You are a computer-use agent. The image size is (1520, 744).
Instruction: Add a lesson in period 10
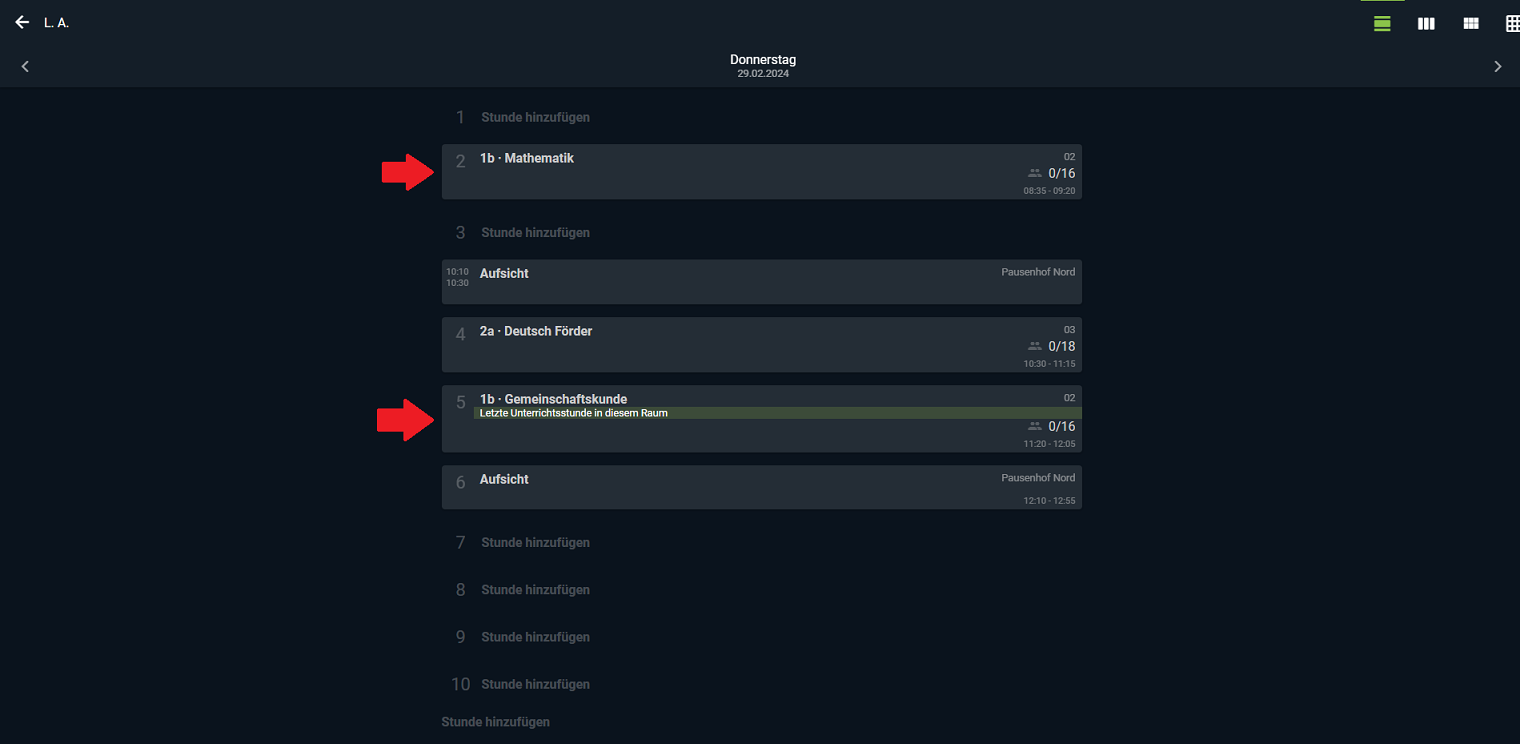[x=535, y=684]
